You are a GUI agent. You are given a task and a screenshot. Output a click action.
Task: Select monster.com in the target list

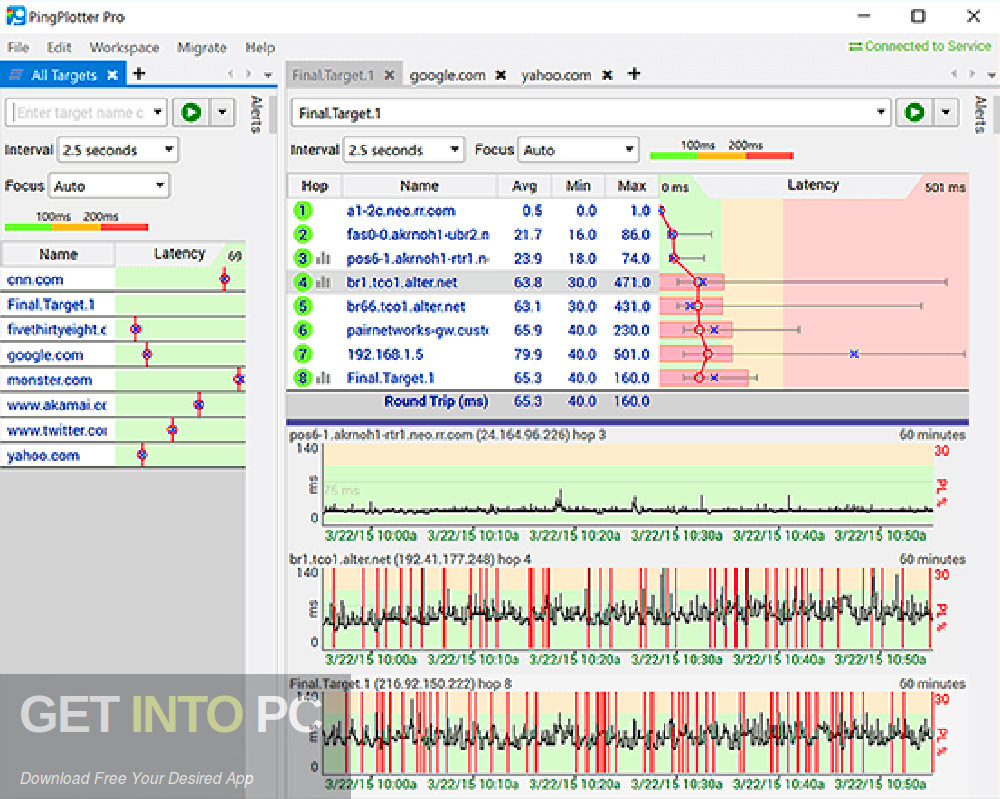pyautogui.click(x=124, y=380)
